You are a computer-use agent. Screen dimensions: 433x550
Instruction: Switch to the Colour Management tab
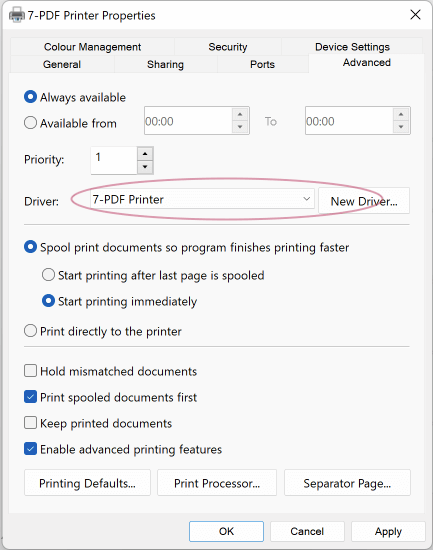(92, 47)
